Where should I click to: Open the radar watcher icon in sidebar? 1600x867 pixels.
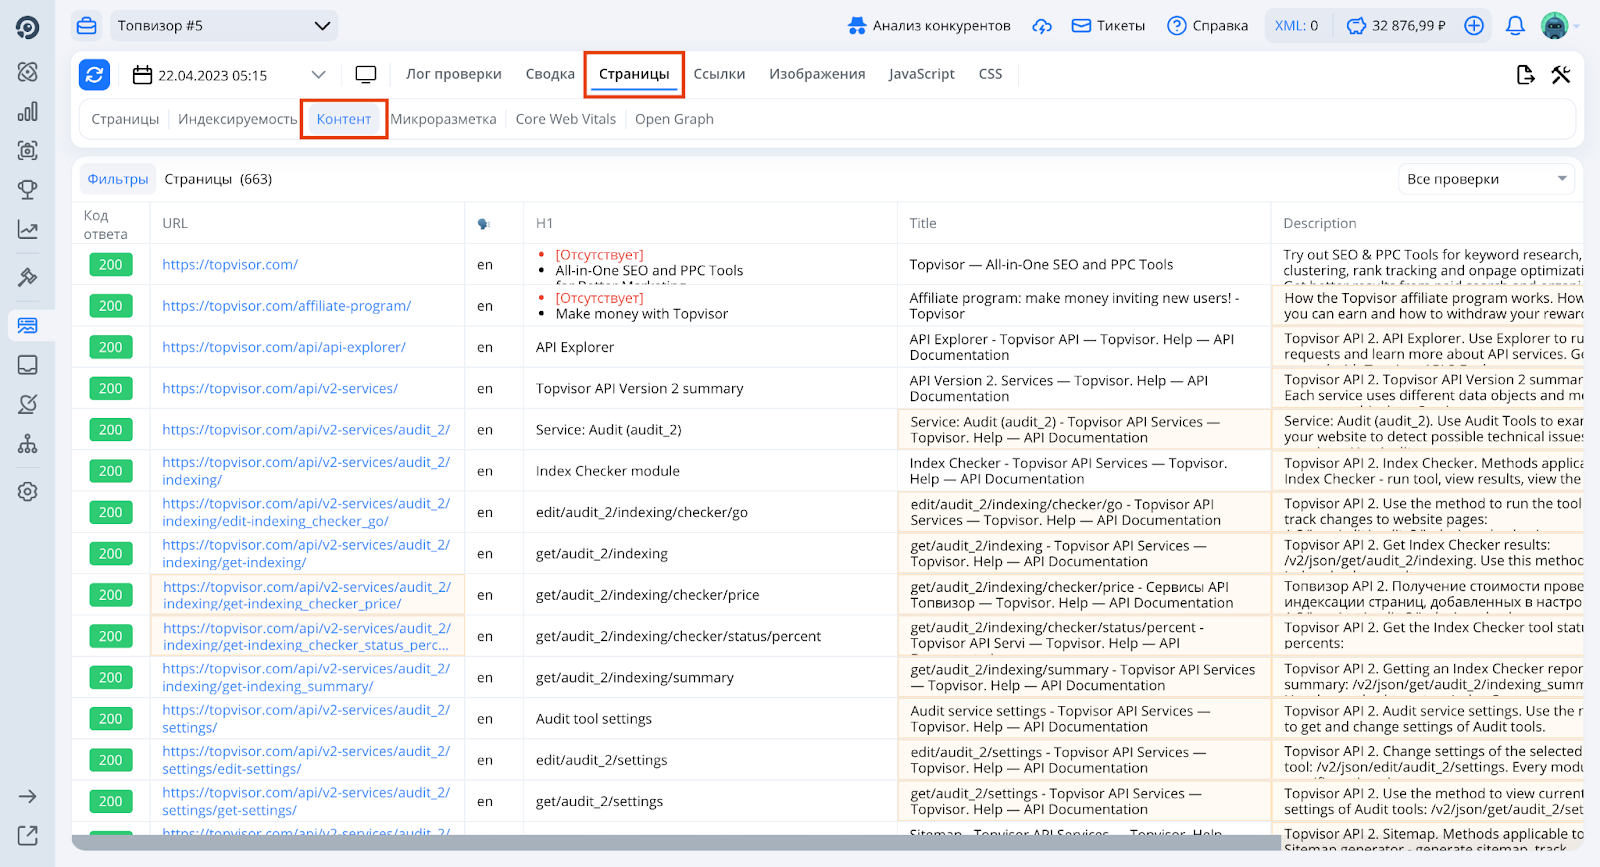coord(28,404)
